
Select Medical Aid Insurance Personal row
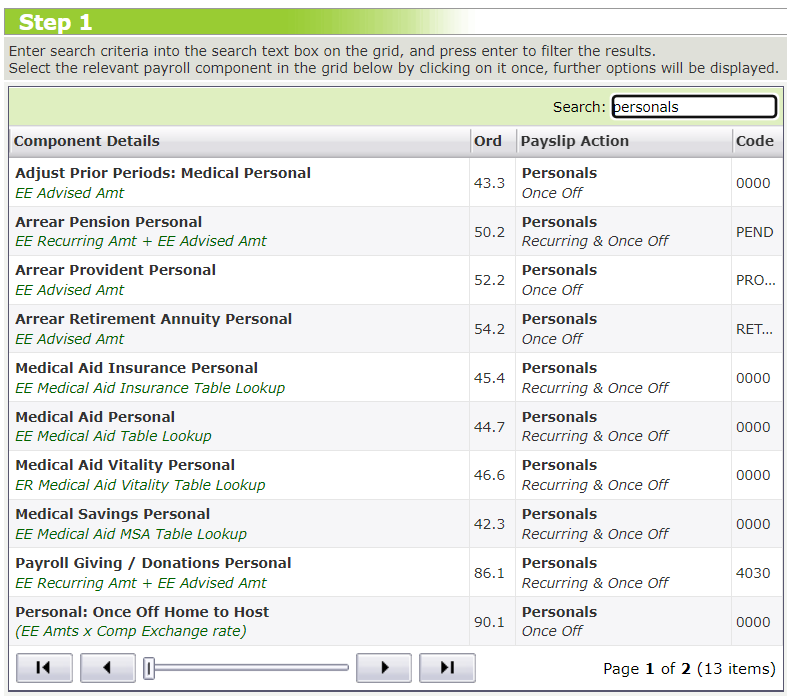(x=137, y=368)
